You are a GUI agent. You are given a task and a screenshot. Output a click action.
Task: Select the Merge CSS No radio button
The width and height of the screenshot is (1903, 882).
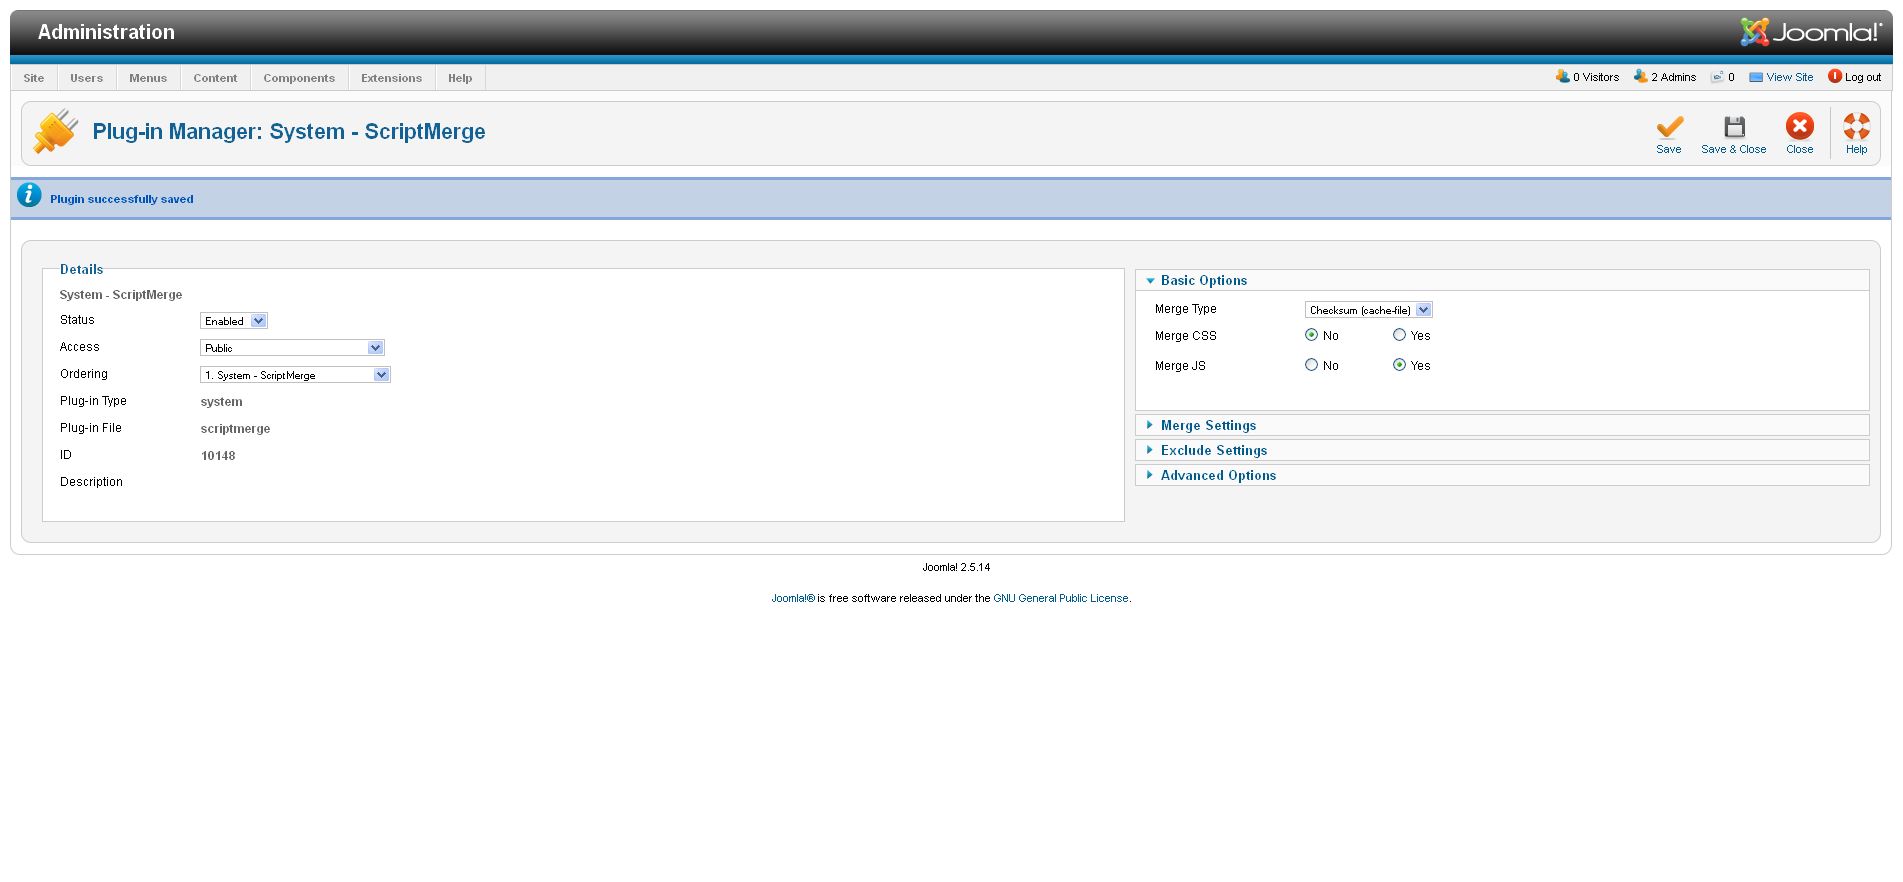point(1311,335)
